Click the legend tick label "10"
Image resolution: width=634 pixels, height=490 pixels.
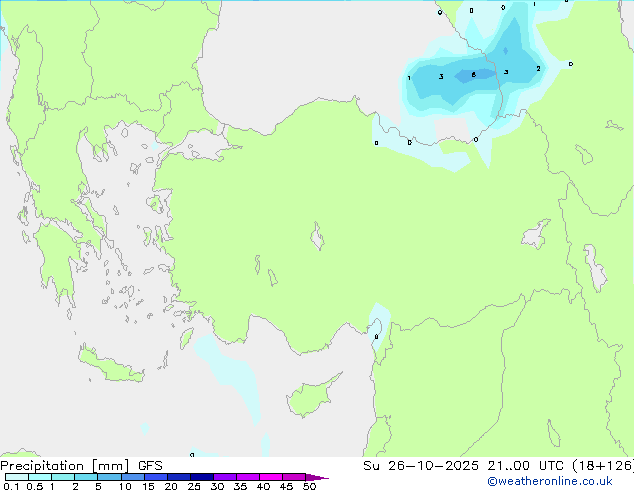125,486
